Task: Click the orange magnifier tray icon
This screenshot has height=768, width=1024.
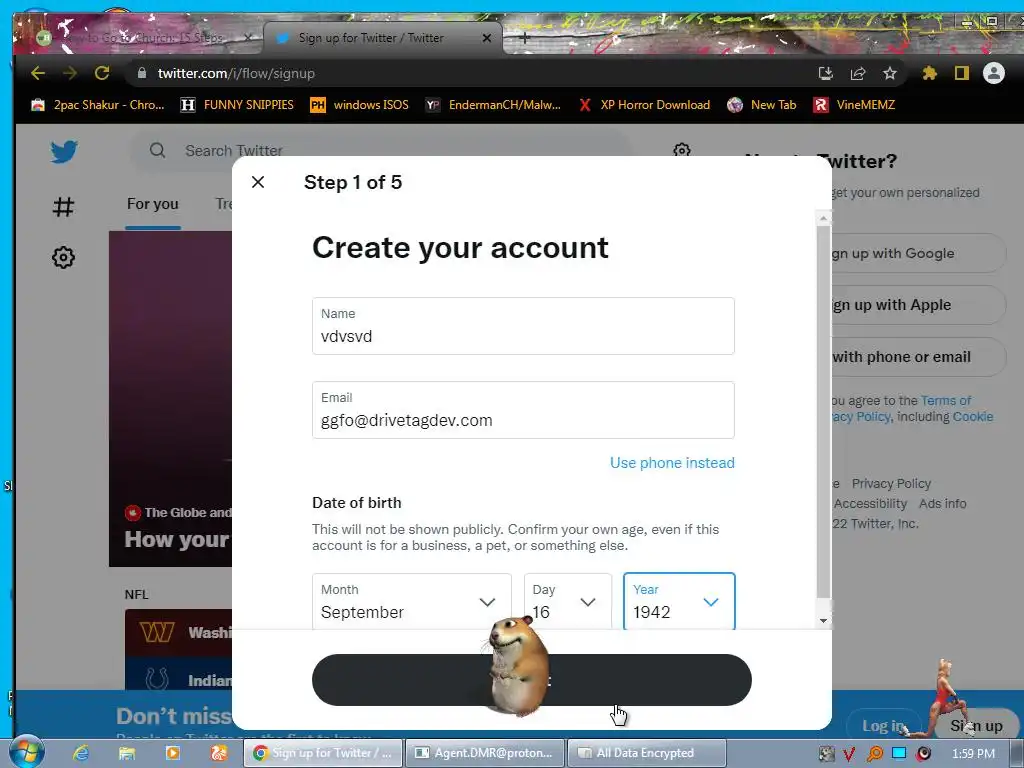Action: click(x=875, y=754)
